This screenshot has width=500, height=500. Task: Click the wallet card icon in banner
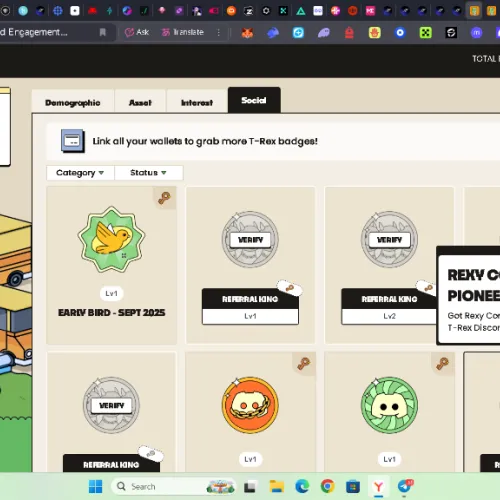(x=72, y=141)
